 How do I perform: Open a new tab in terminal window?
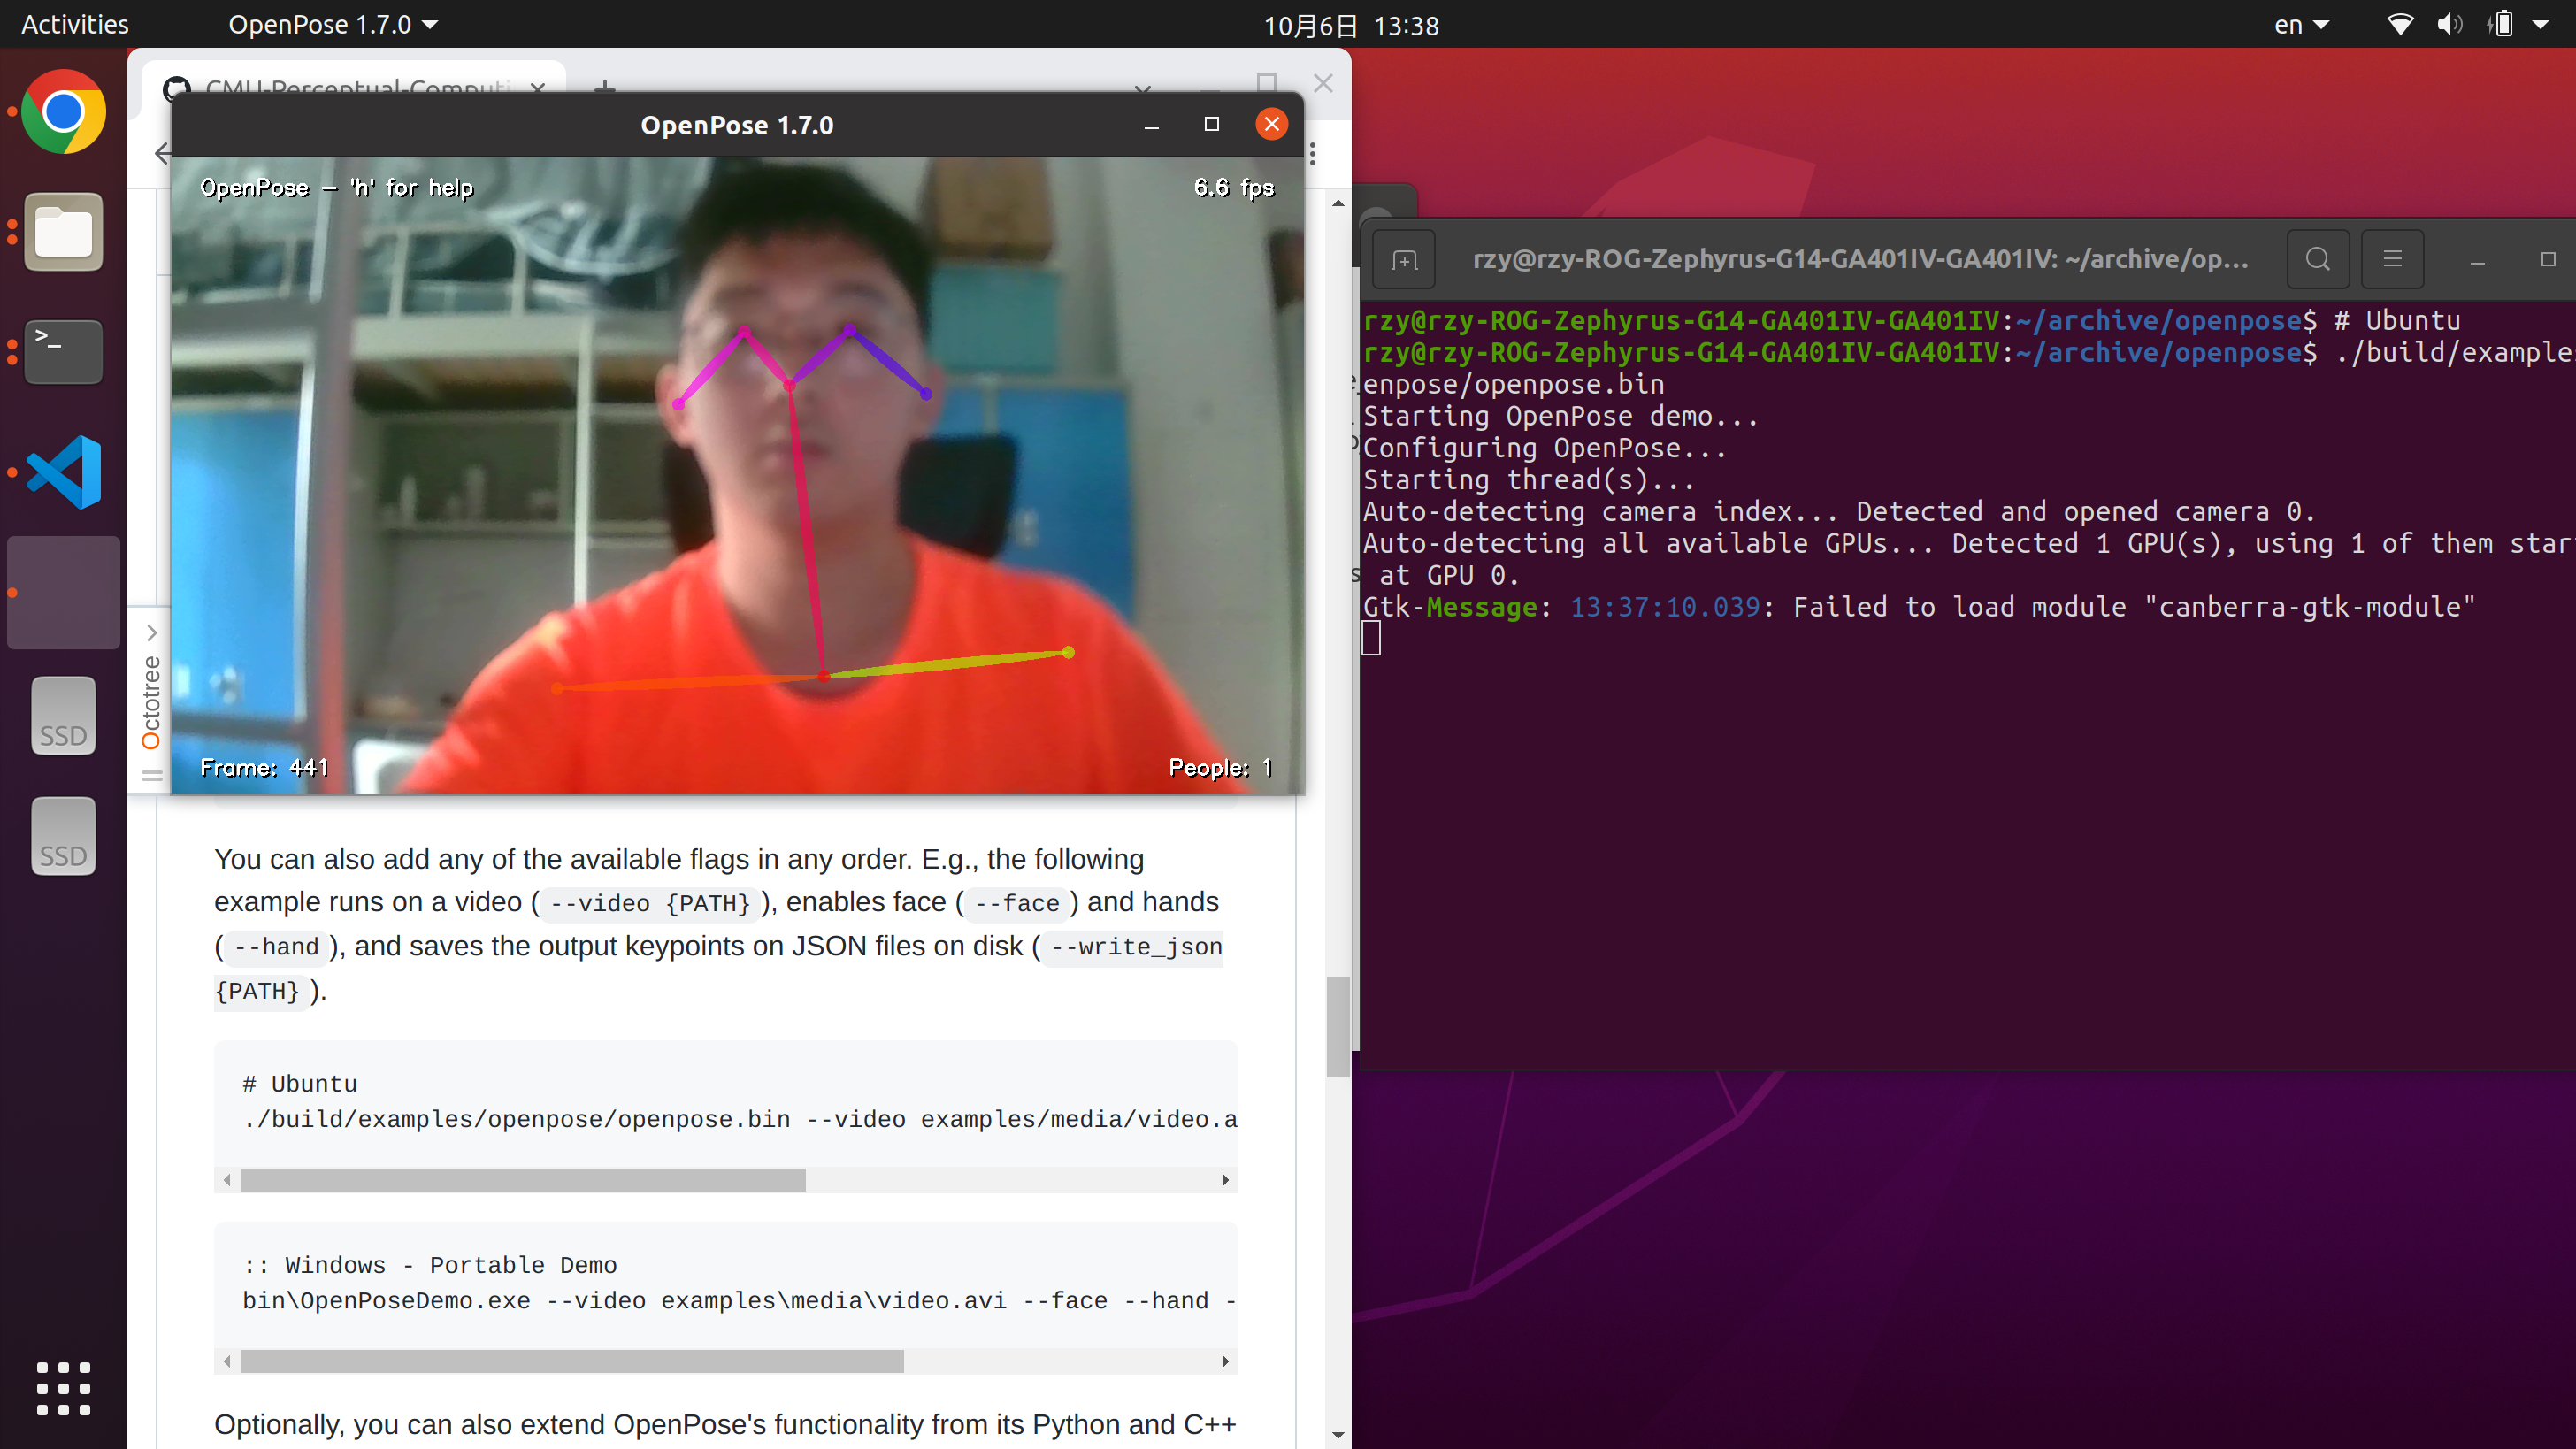pos(1404,260)
